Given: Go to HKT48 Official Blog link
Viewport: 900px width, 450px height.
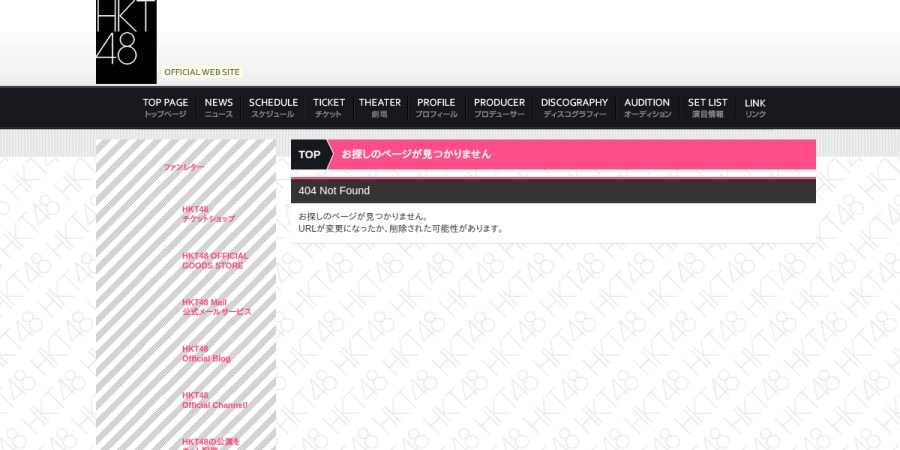Looking at the screenshot, I should pos(206,354).
